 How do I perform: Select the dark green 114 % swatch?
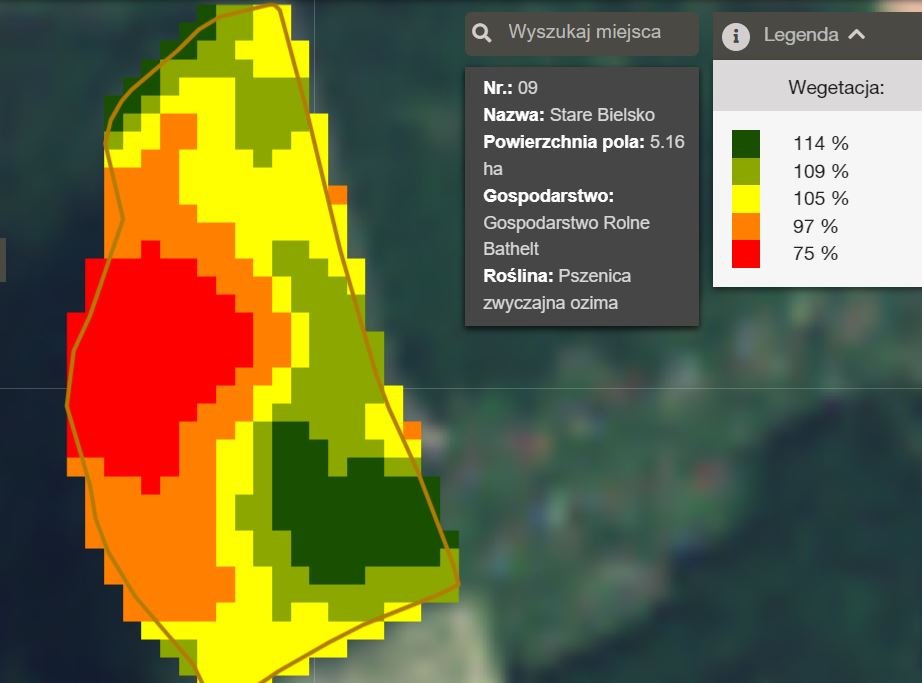pyautogui.click(x=745, y=143)
